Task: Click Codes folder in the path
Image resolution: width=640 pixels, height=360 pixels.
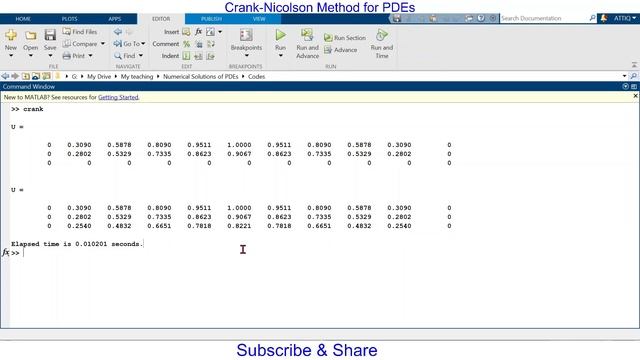Action: (x=256, y=76)
